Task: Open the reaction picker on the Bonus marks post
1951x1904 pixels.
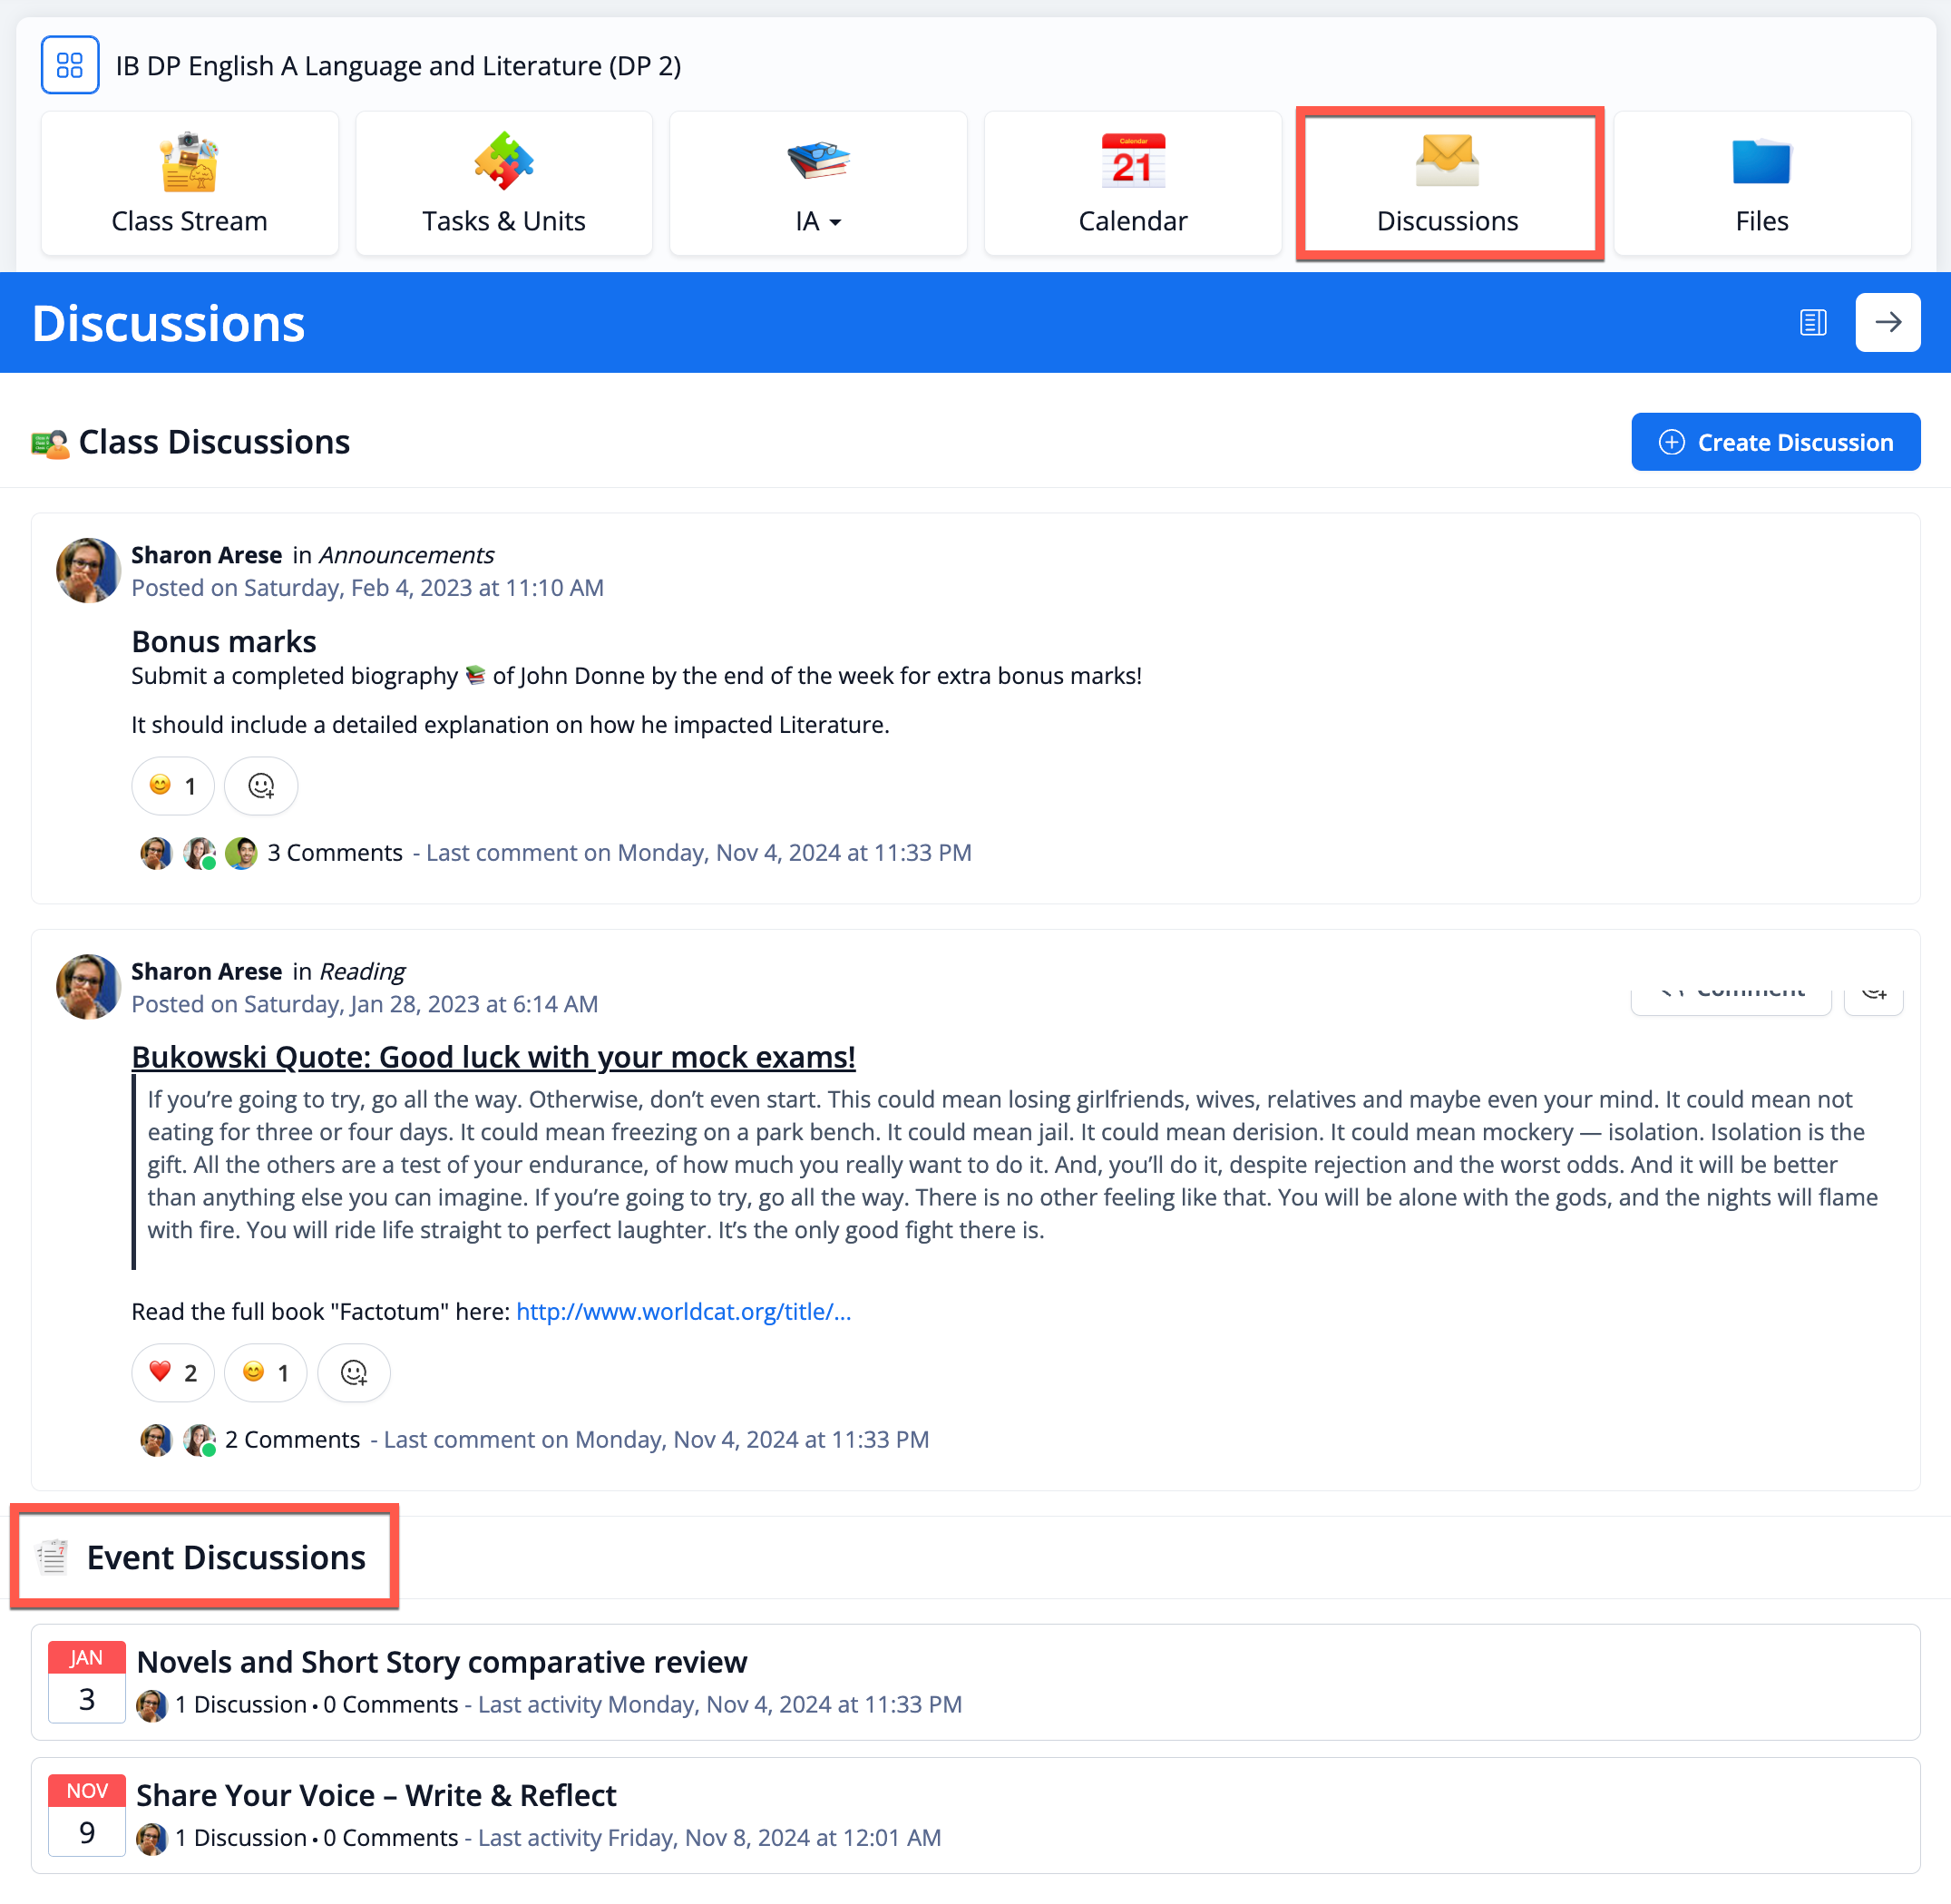Action: point(260,786)
